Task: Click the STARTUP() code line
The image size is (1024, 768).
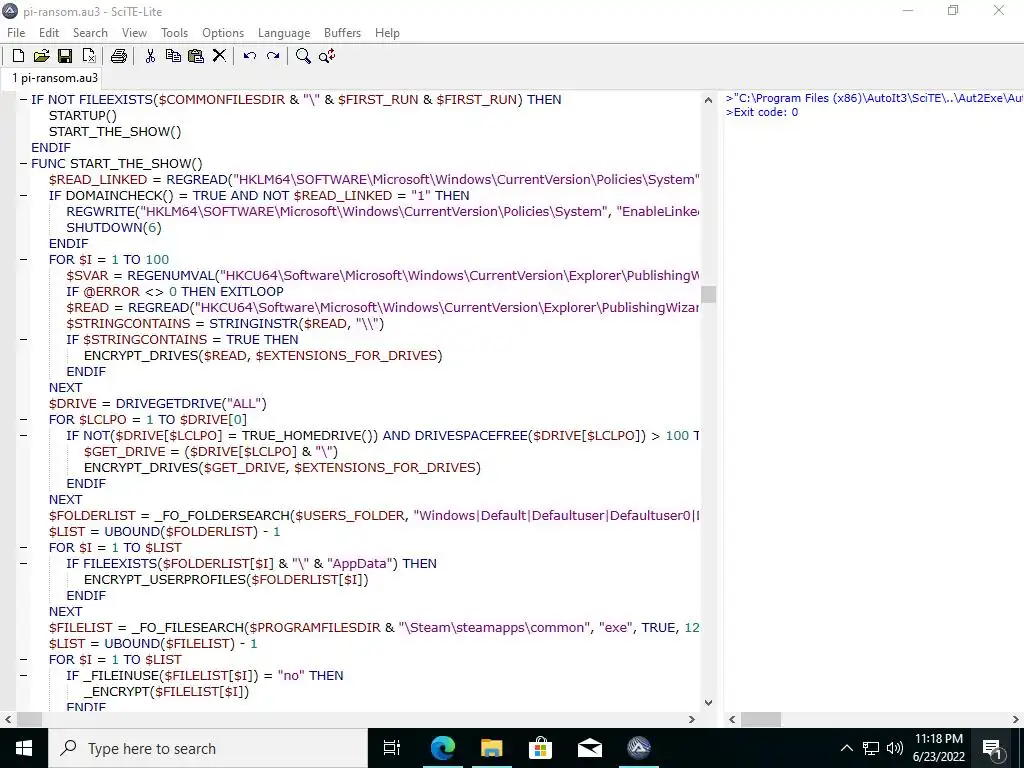Action: coord(83,116)
